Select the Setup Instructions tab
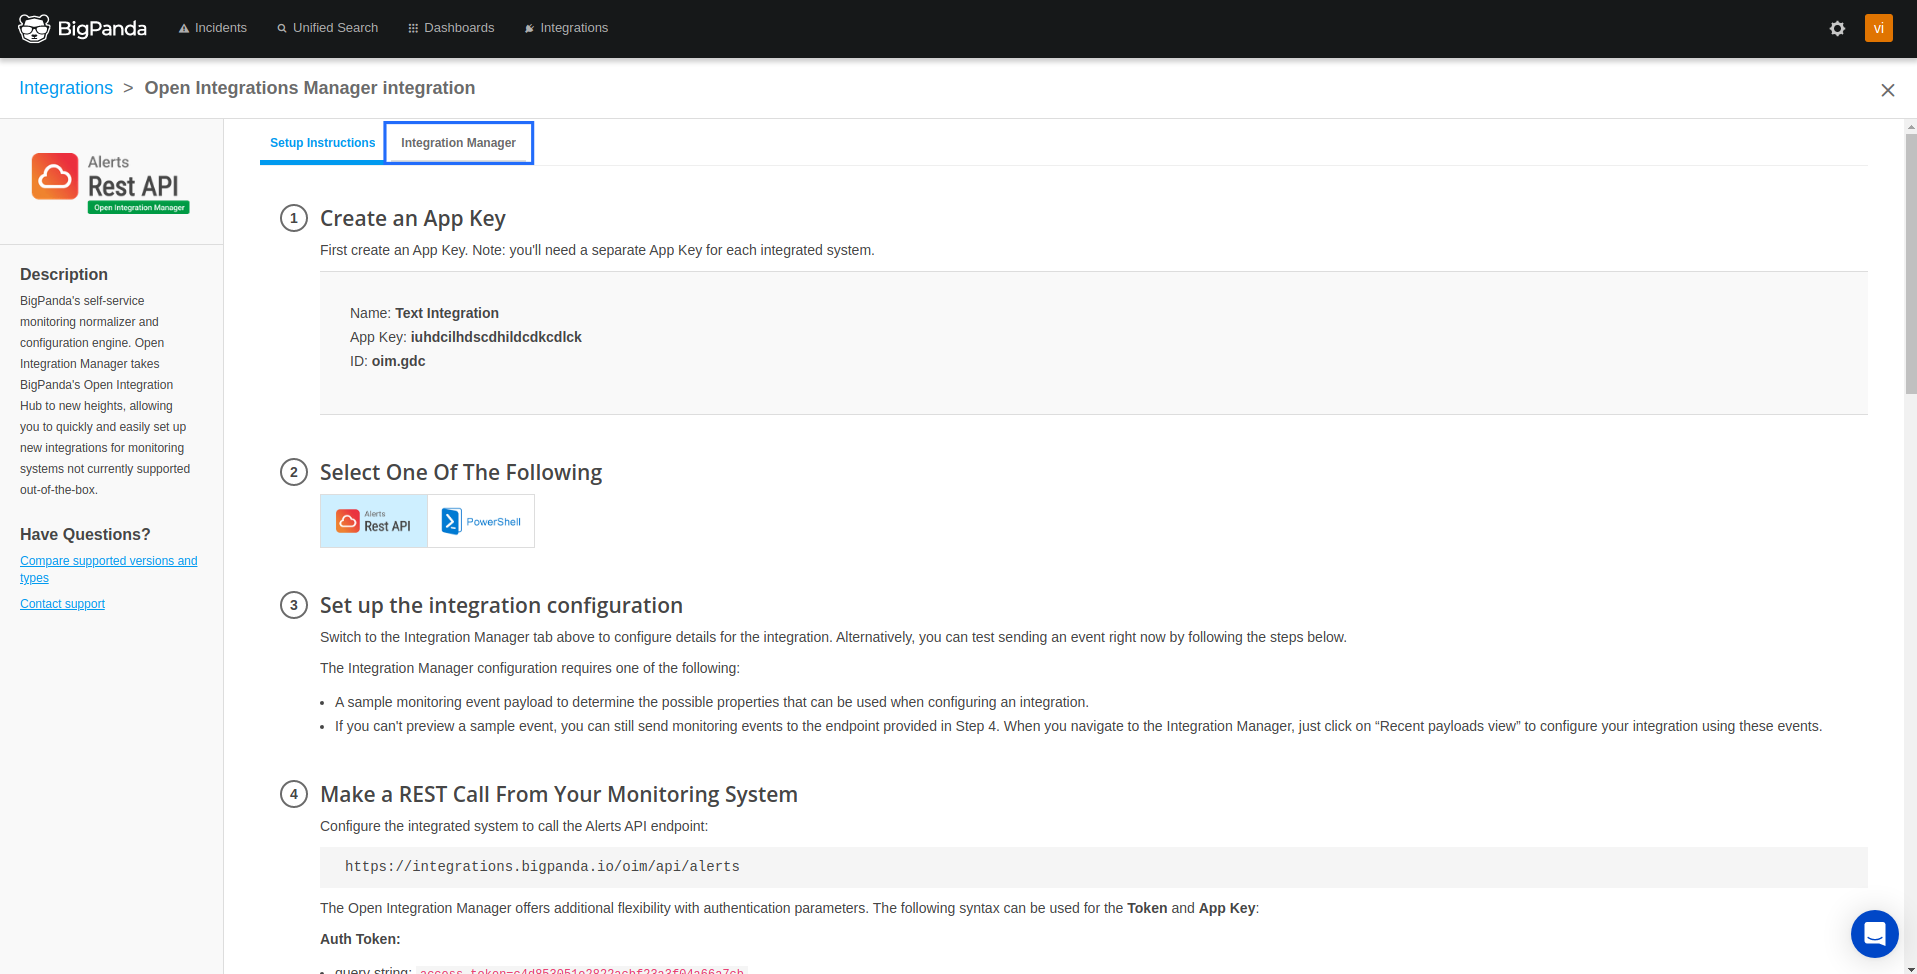The width and height of the screenshot is (1917, 974). 322,142
